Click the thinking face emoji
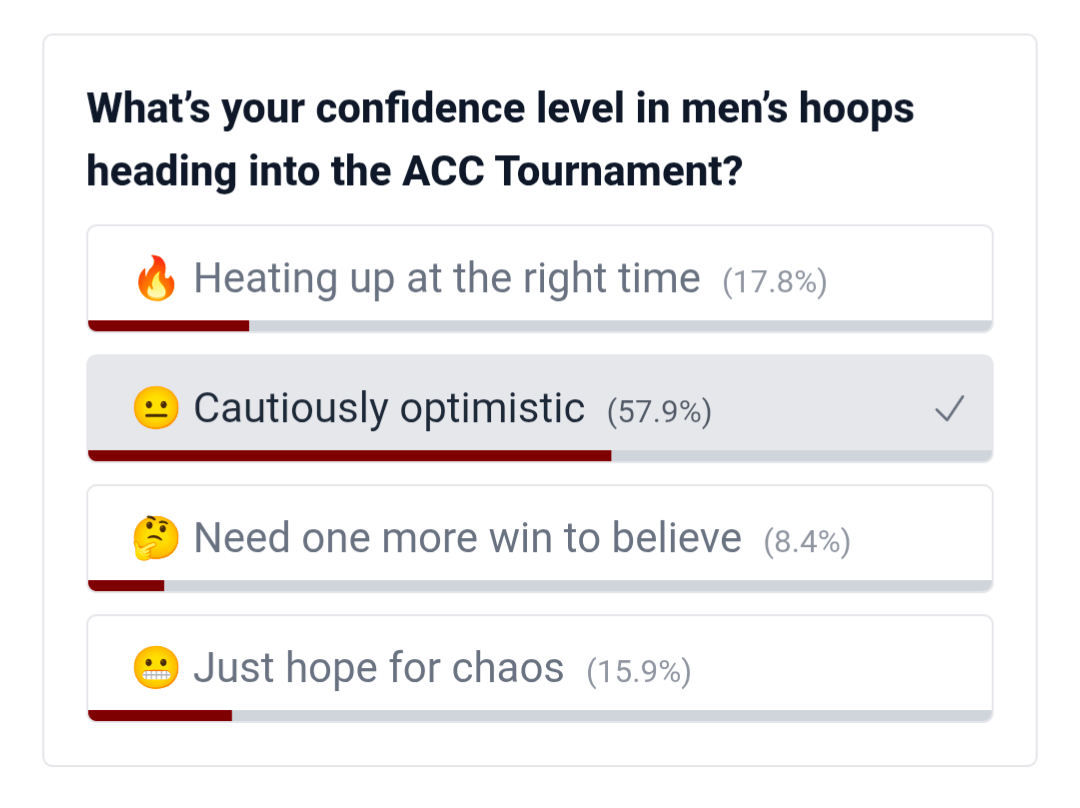The width and height of the screenshot is (1080, 808). 156,539
